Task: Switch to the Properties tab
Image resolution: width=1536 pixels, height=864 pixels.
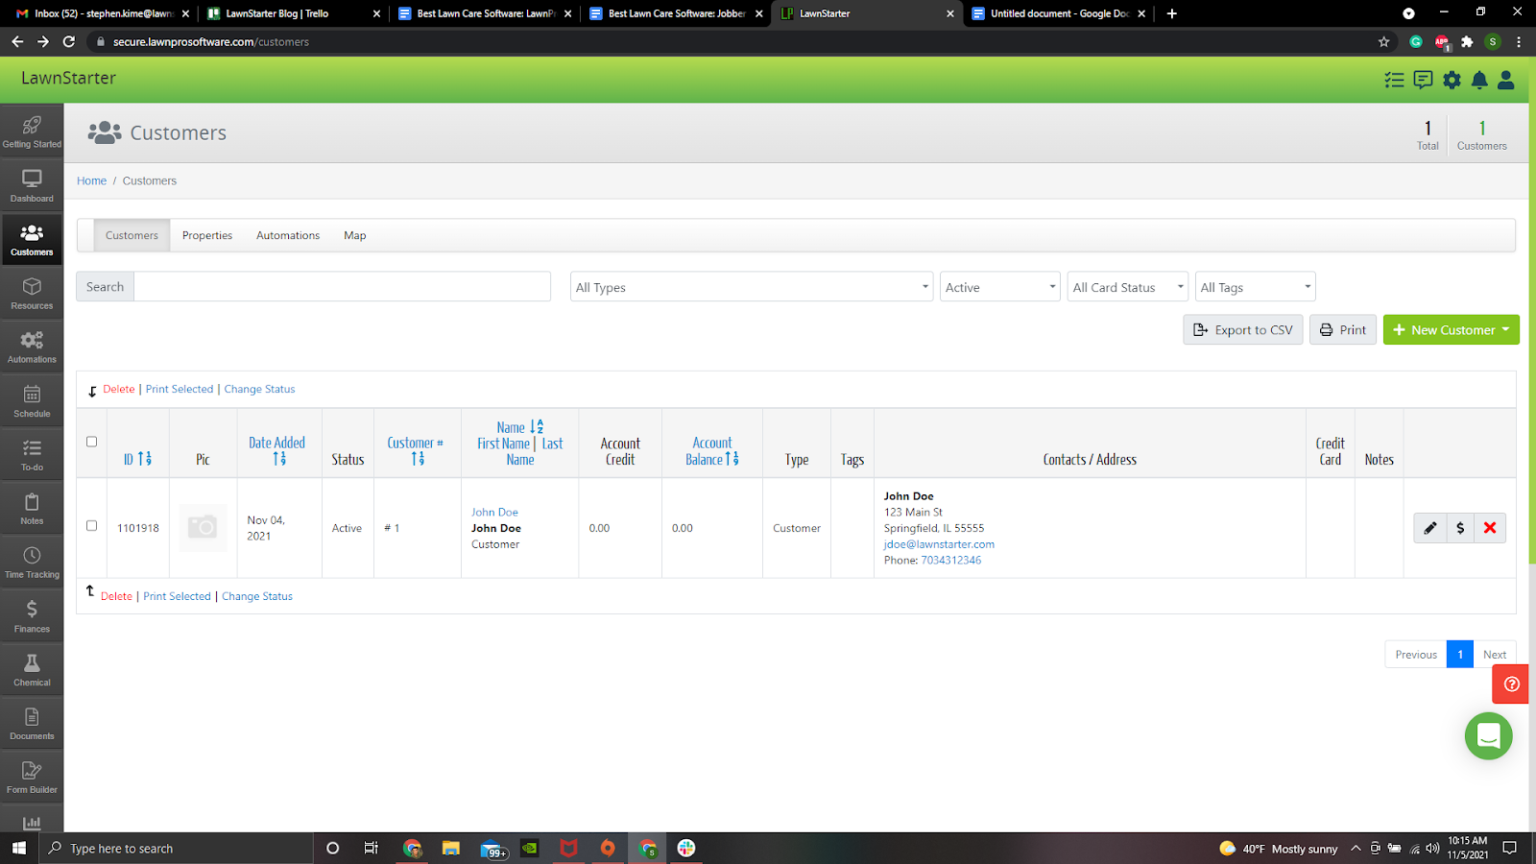Action: (x=207, y=235)
